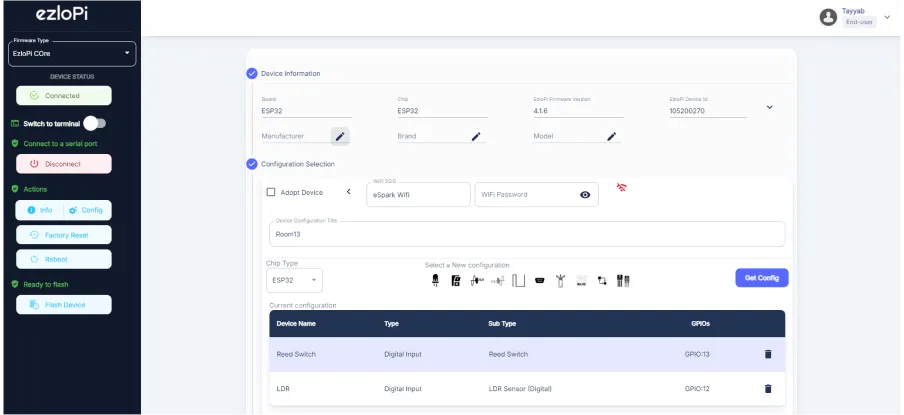Edit the Model field with pencil icon

612,136
